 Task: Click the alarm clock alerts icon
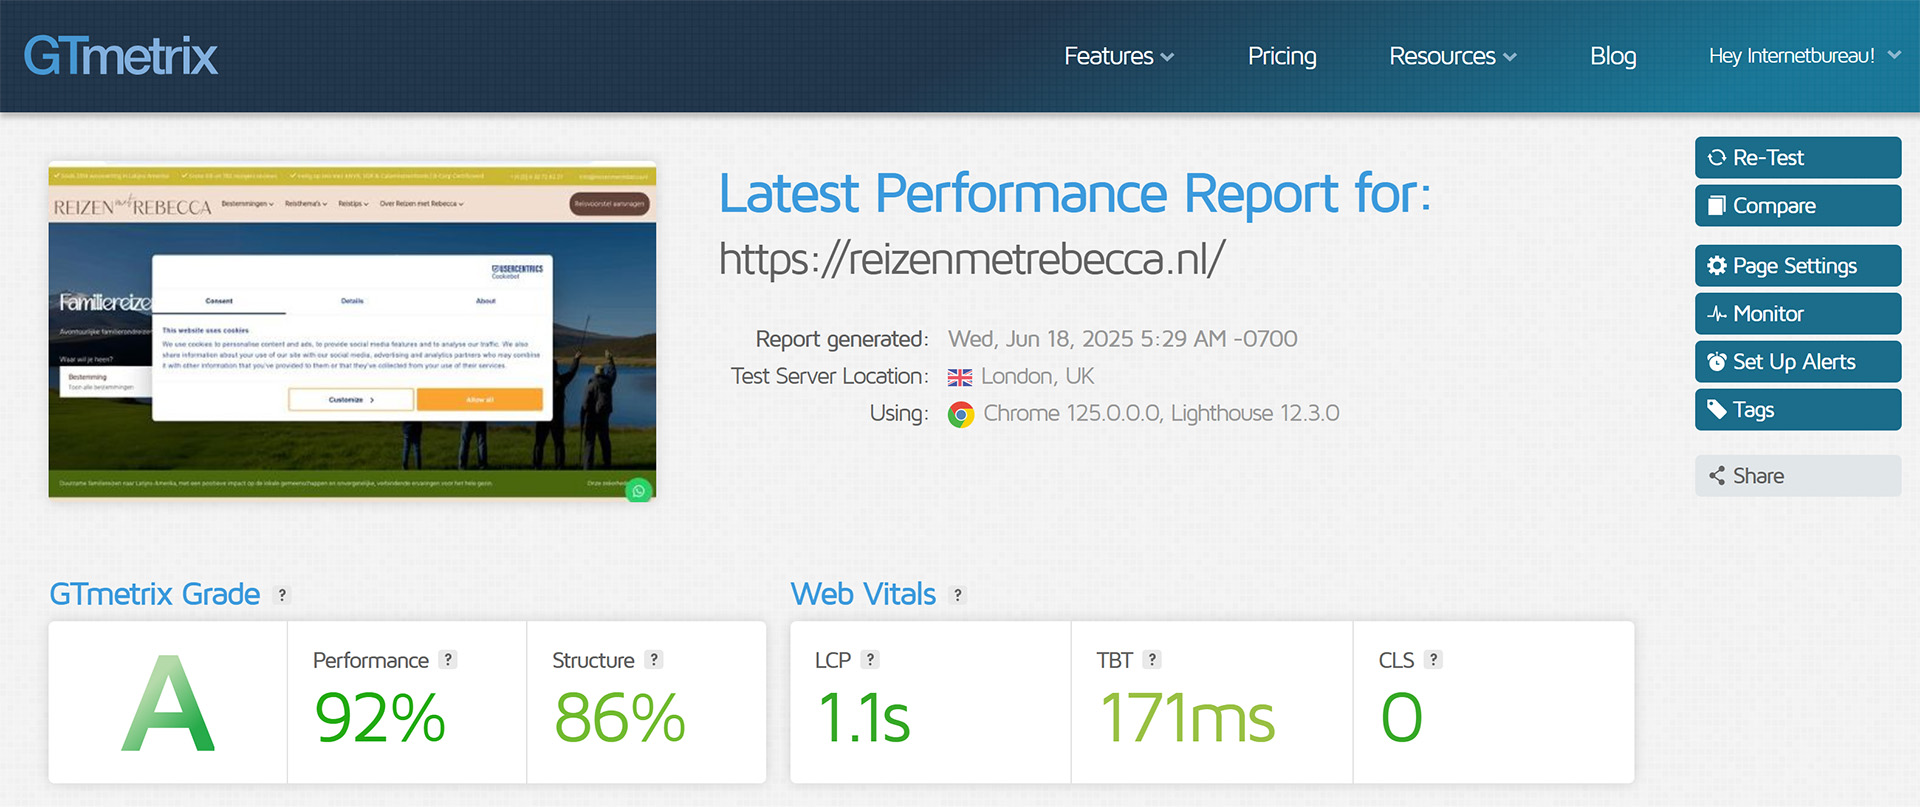1717,362
